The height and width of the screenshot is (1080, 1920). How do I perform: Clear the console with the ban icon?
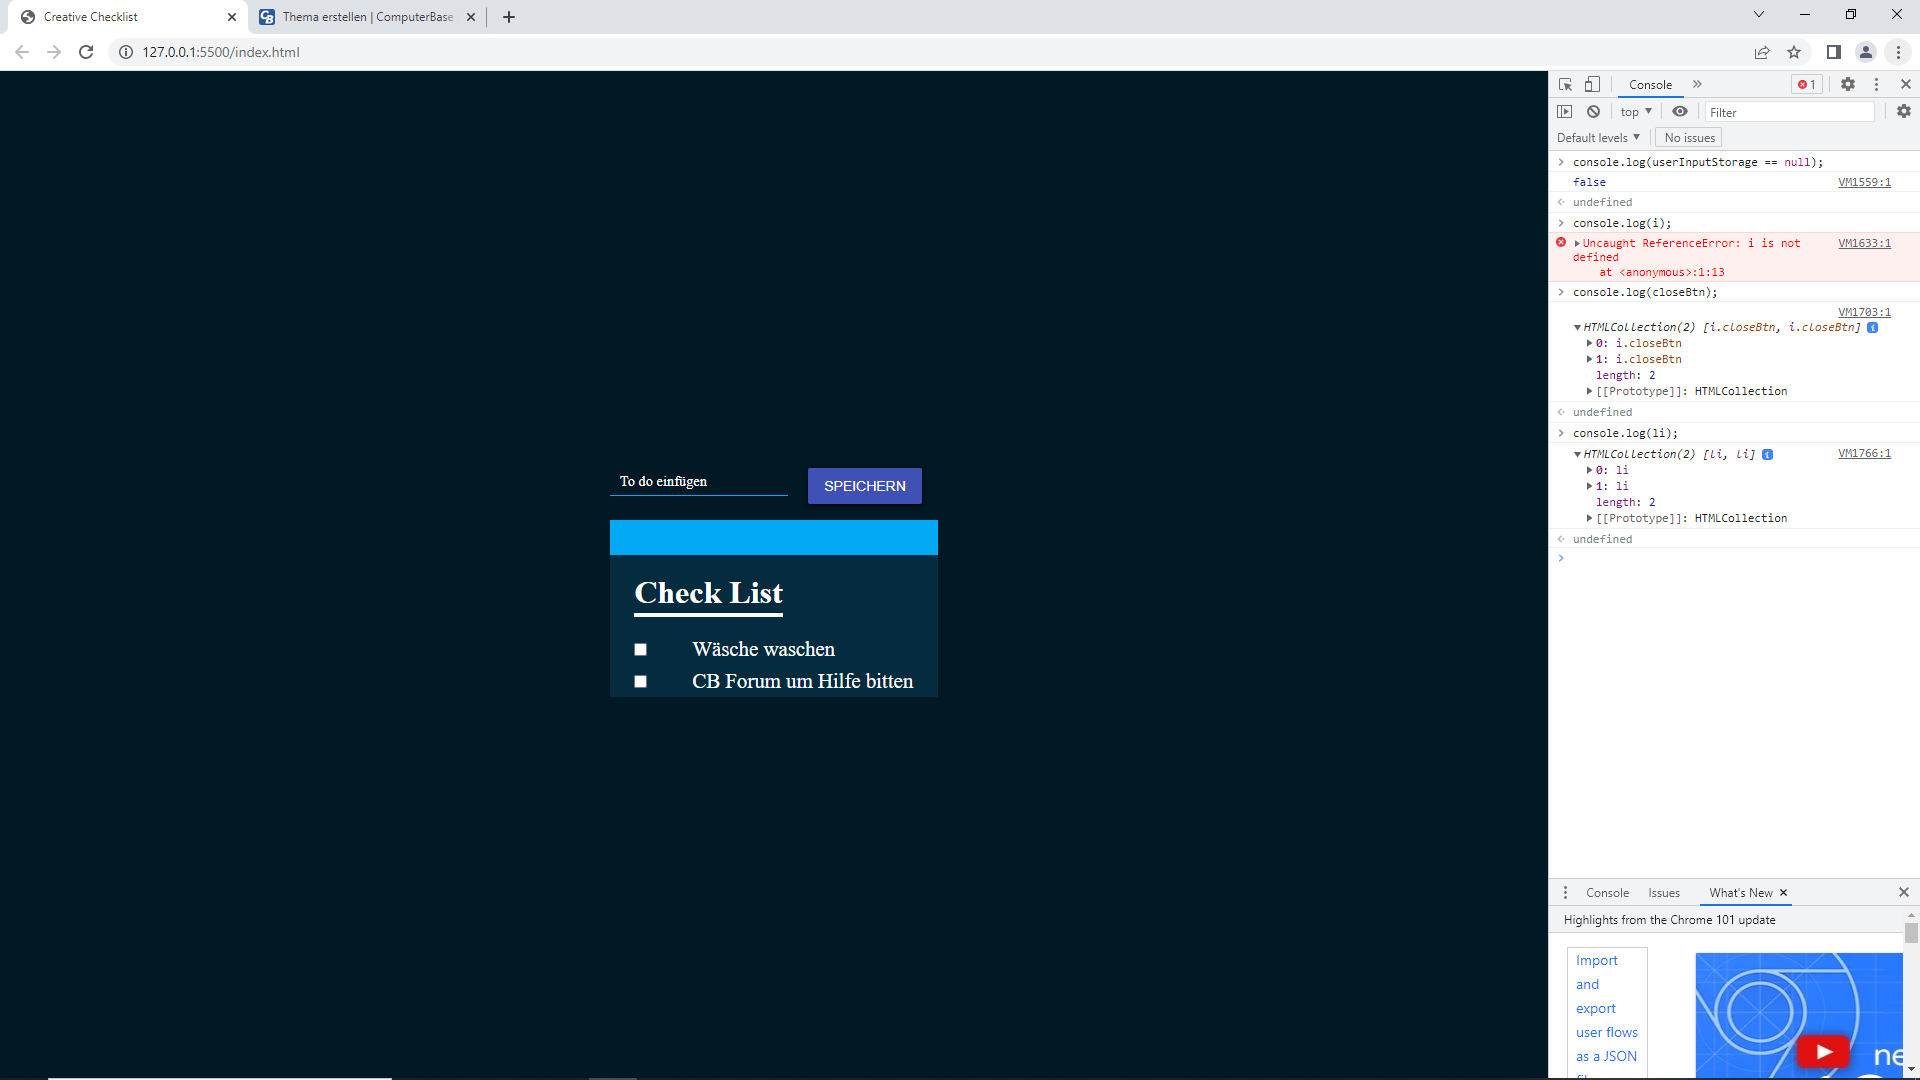click(1593, 112)
